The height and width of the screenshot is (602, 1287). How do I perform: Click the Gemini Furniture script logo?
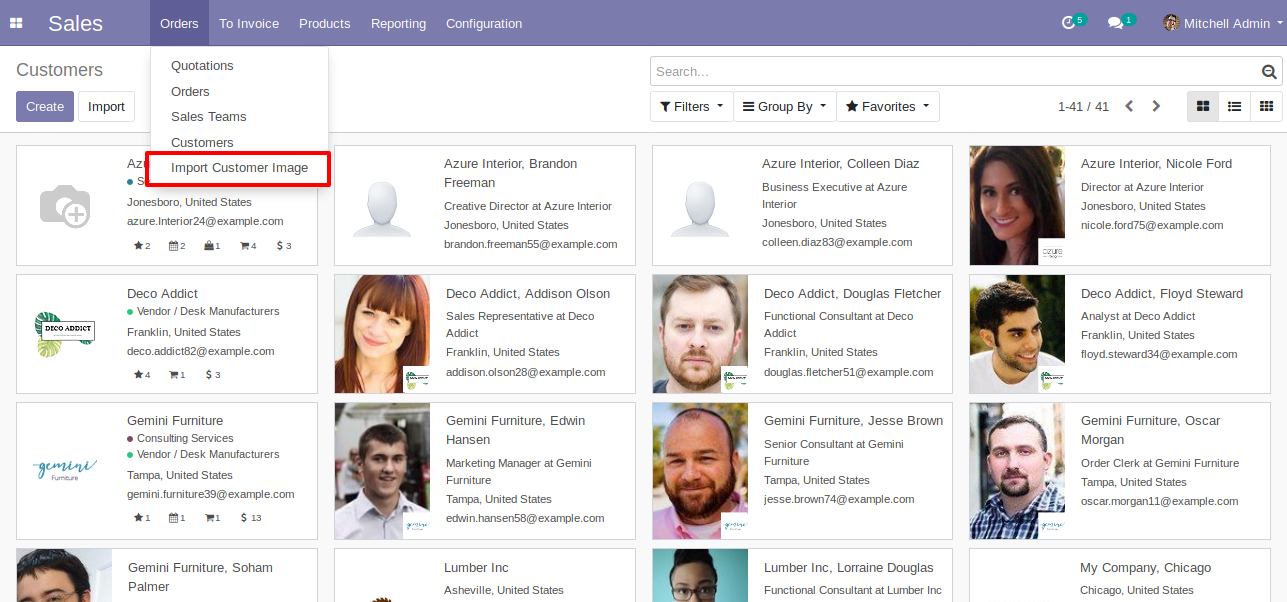coord(64,469)
